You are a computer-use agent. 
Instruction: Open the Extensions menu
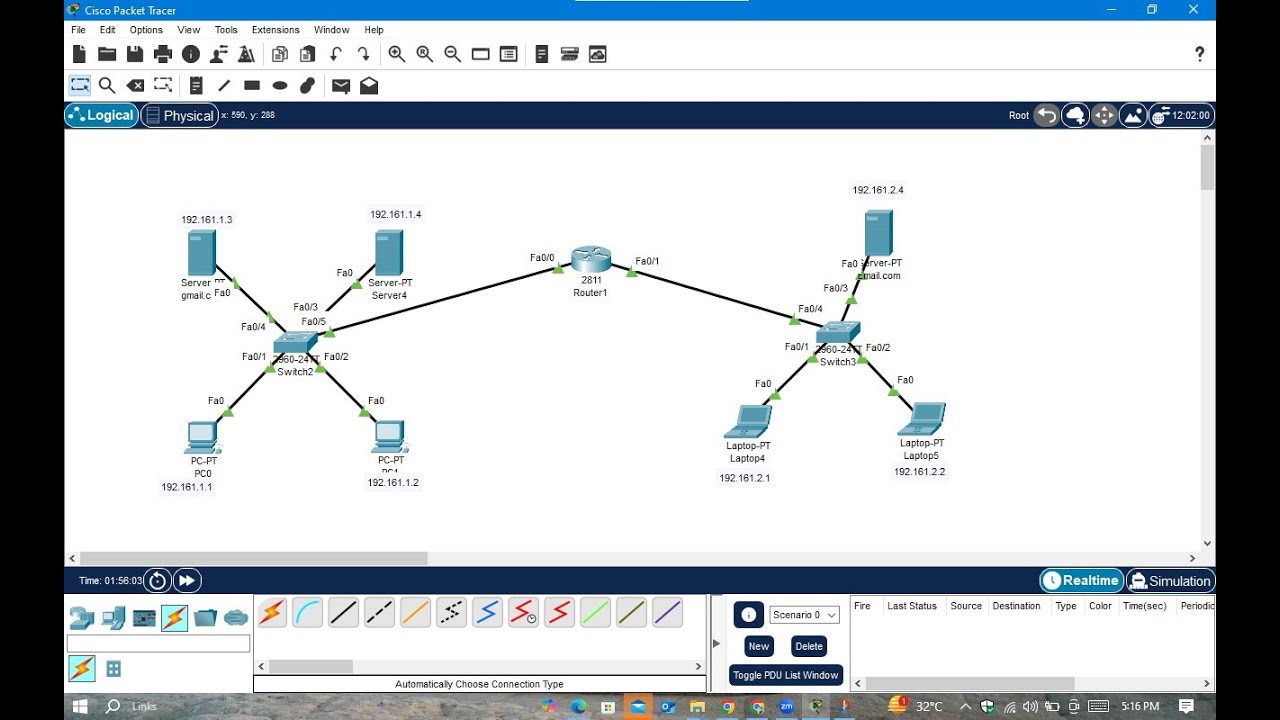click(275, 30)
